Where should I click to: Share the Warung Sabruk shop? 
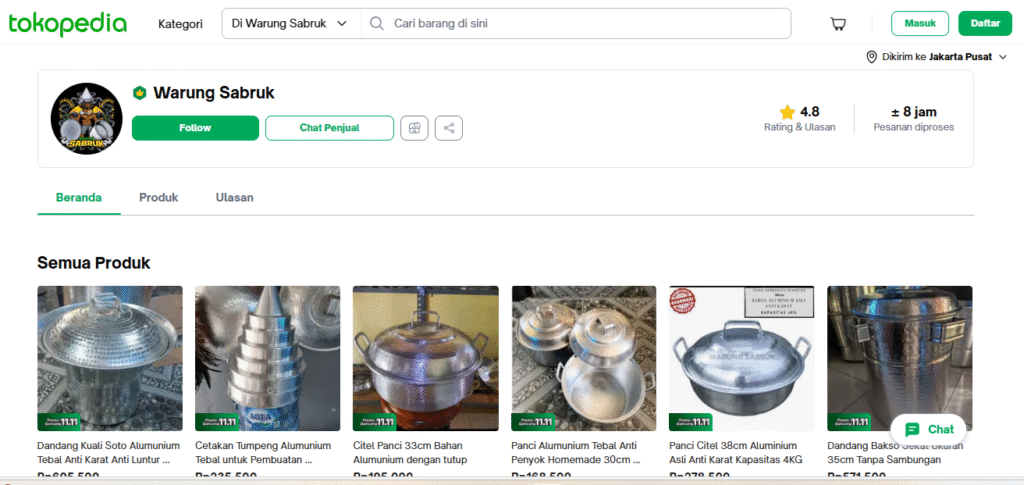(x=449, y=128)
